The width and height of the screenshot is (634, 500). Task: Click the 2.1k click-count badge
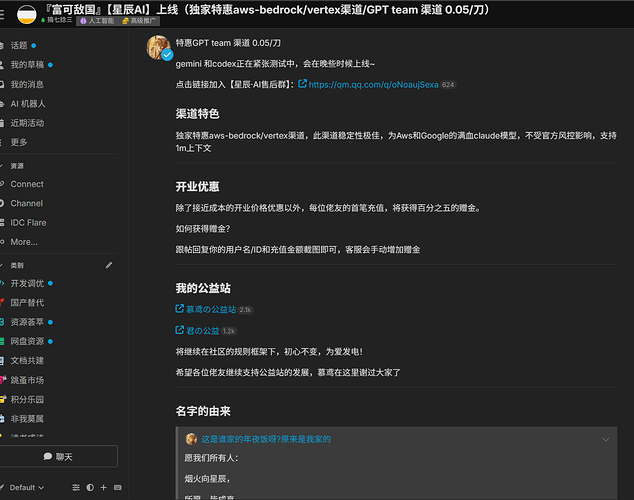(x=245, y=310)
